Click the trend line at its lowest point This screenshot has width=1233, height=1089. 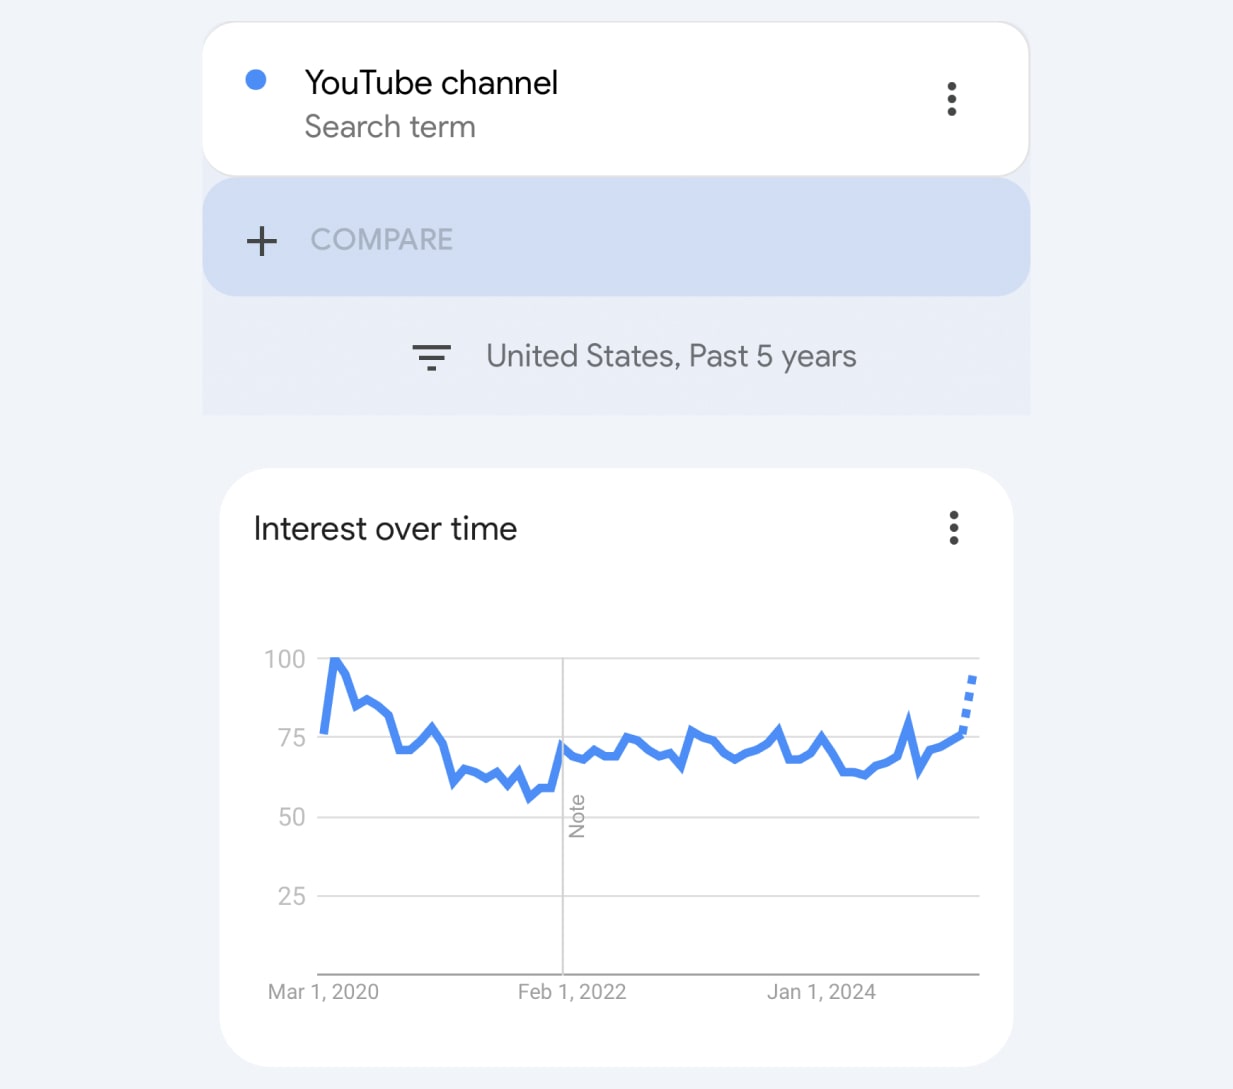527,800
